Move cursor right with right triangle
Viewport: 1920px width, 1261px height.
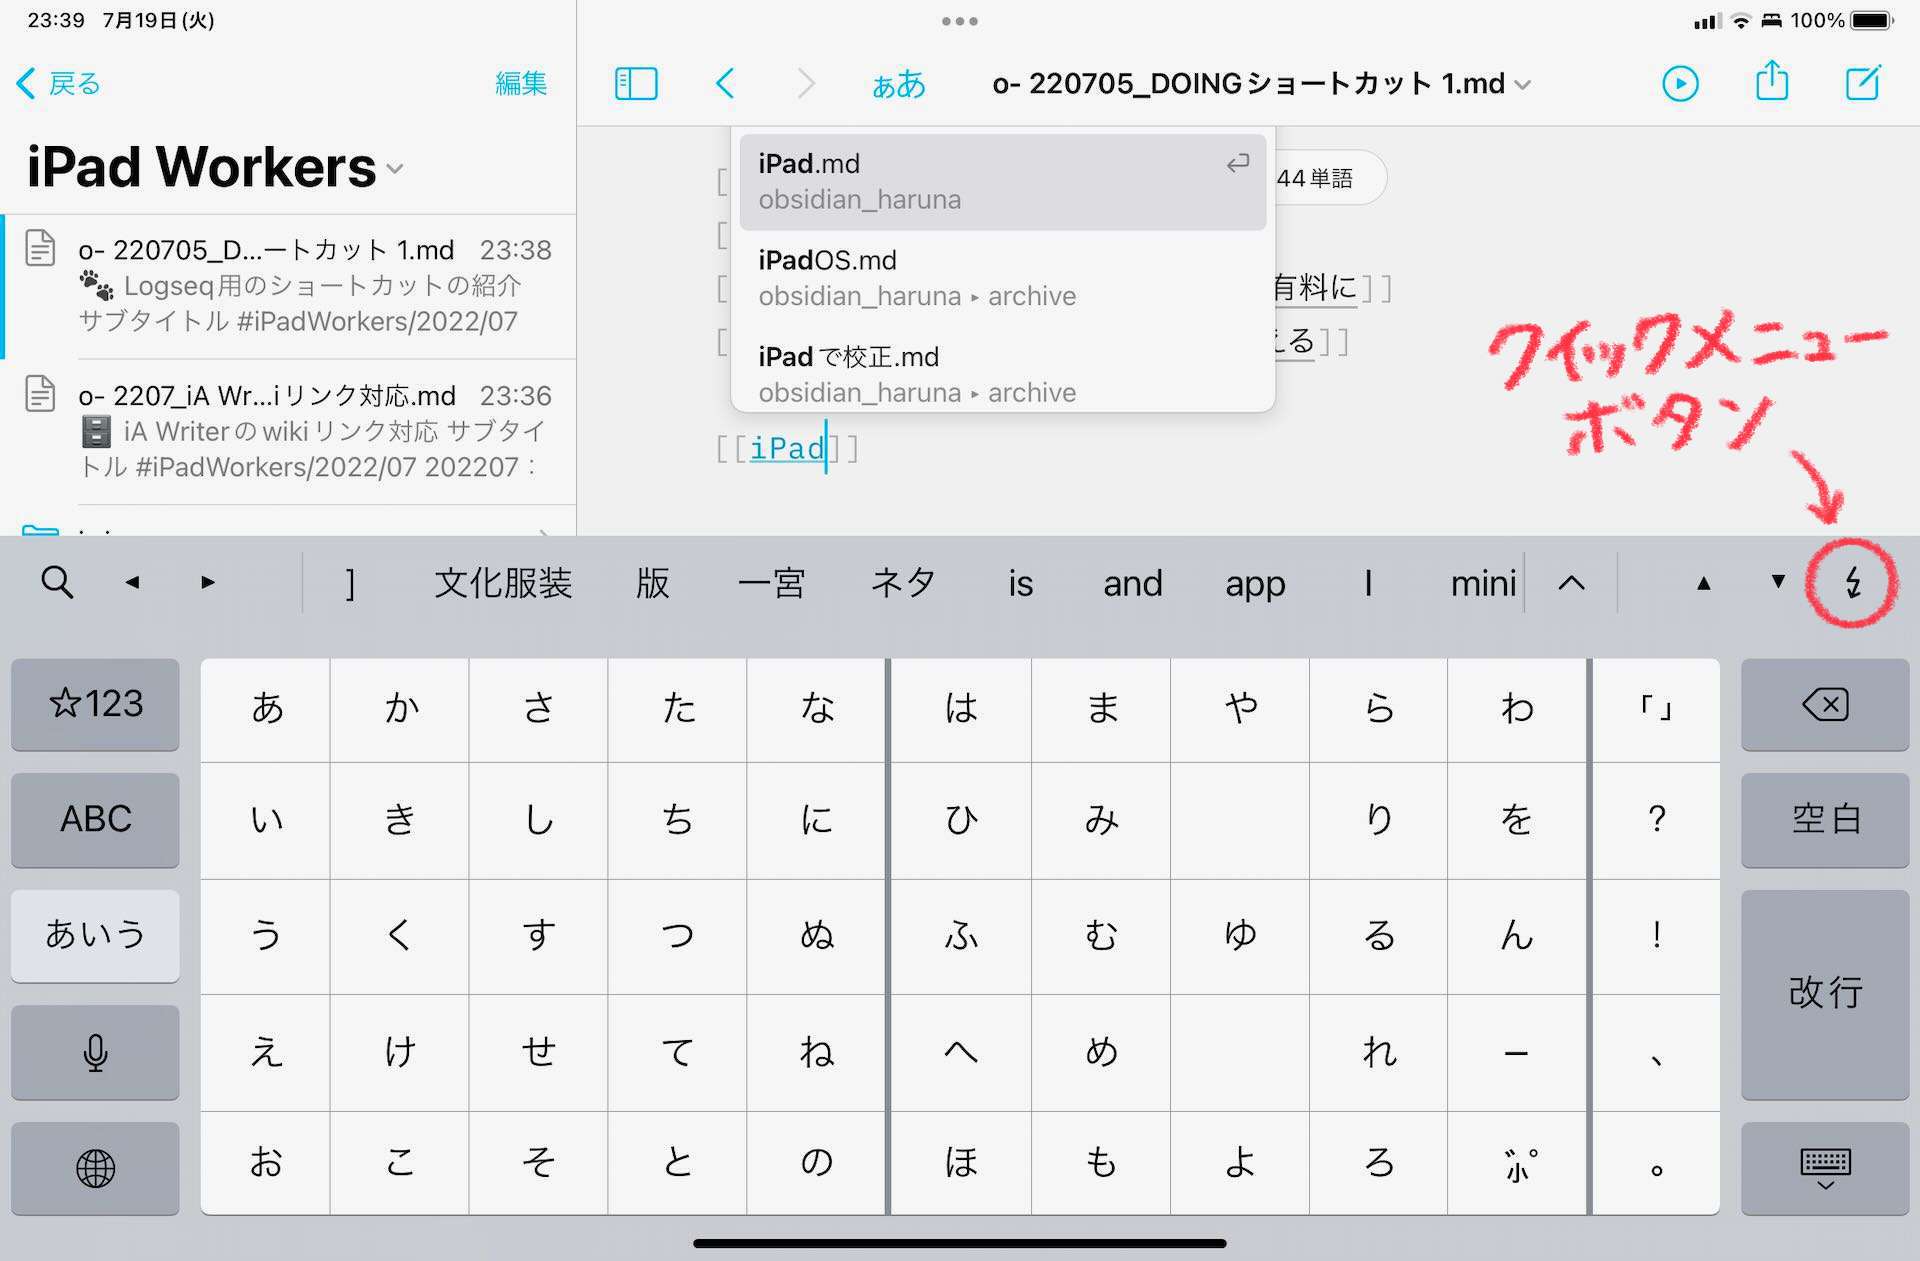[x=208, y=582]
